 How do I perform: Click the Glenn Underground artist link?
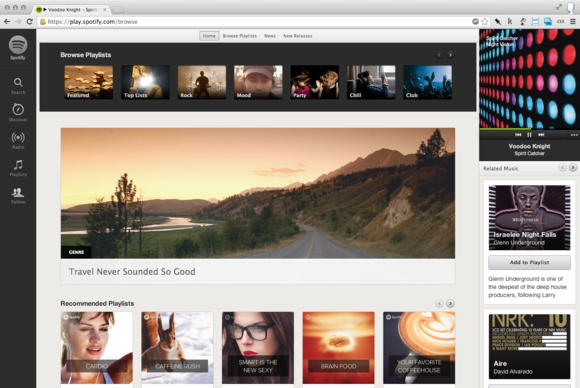519,243
